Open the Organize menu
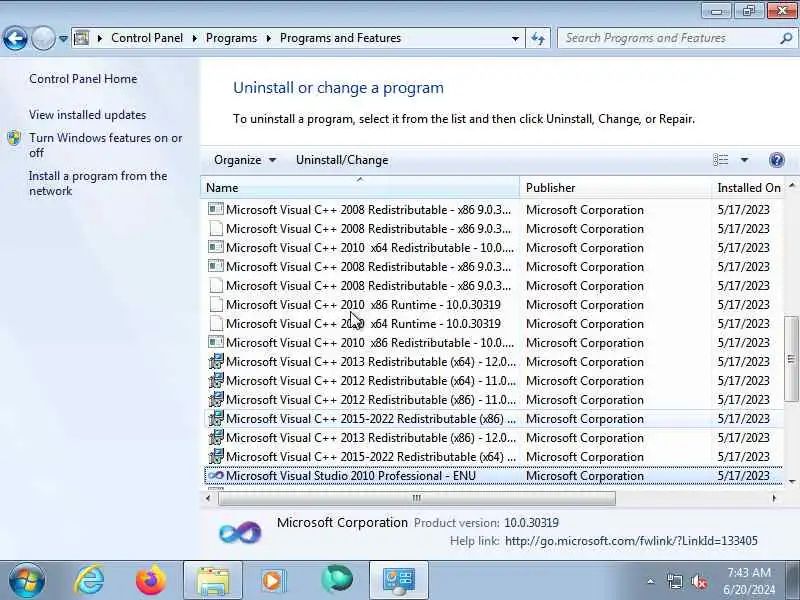800x600 pixels. (x=245, y=160)
